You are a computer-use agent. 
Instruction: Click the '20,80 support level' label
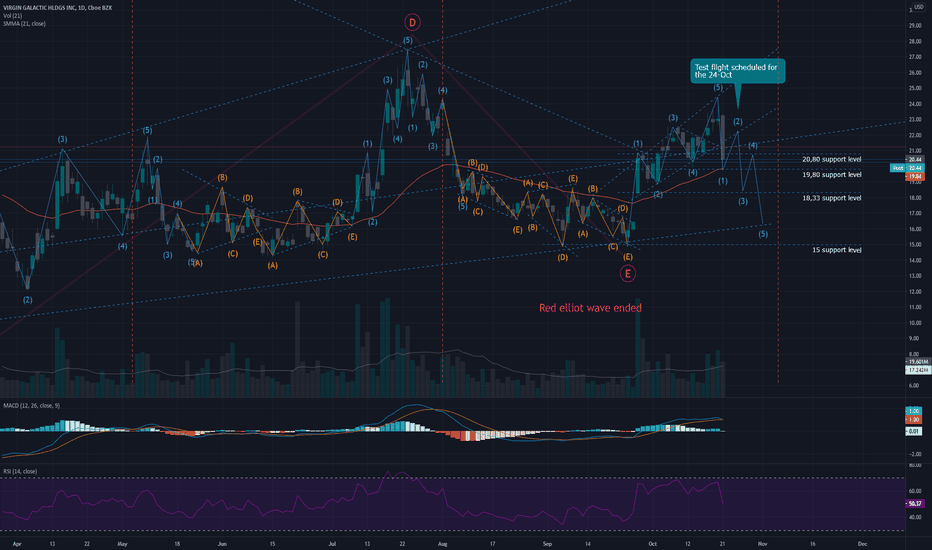pos(832,159)
